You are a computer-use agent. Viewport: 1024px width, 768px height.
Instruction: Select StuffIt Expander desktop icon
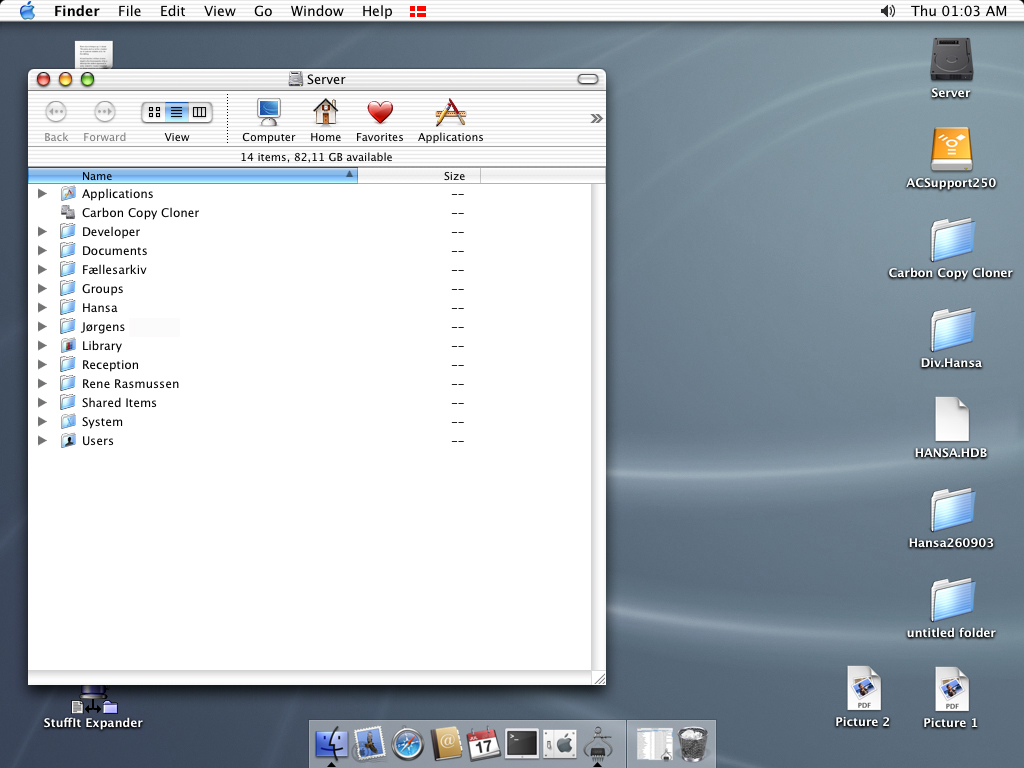click(x=93, y=707)
